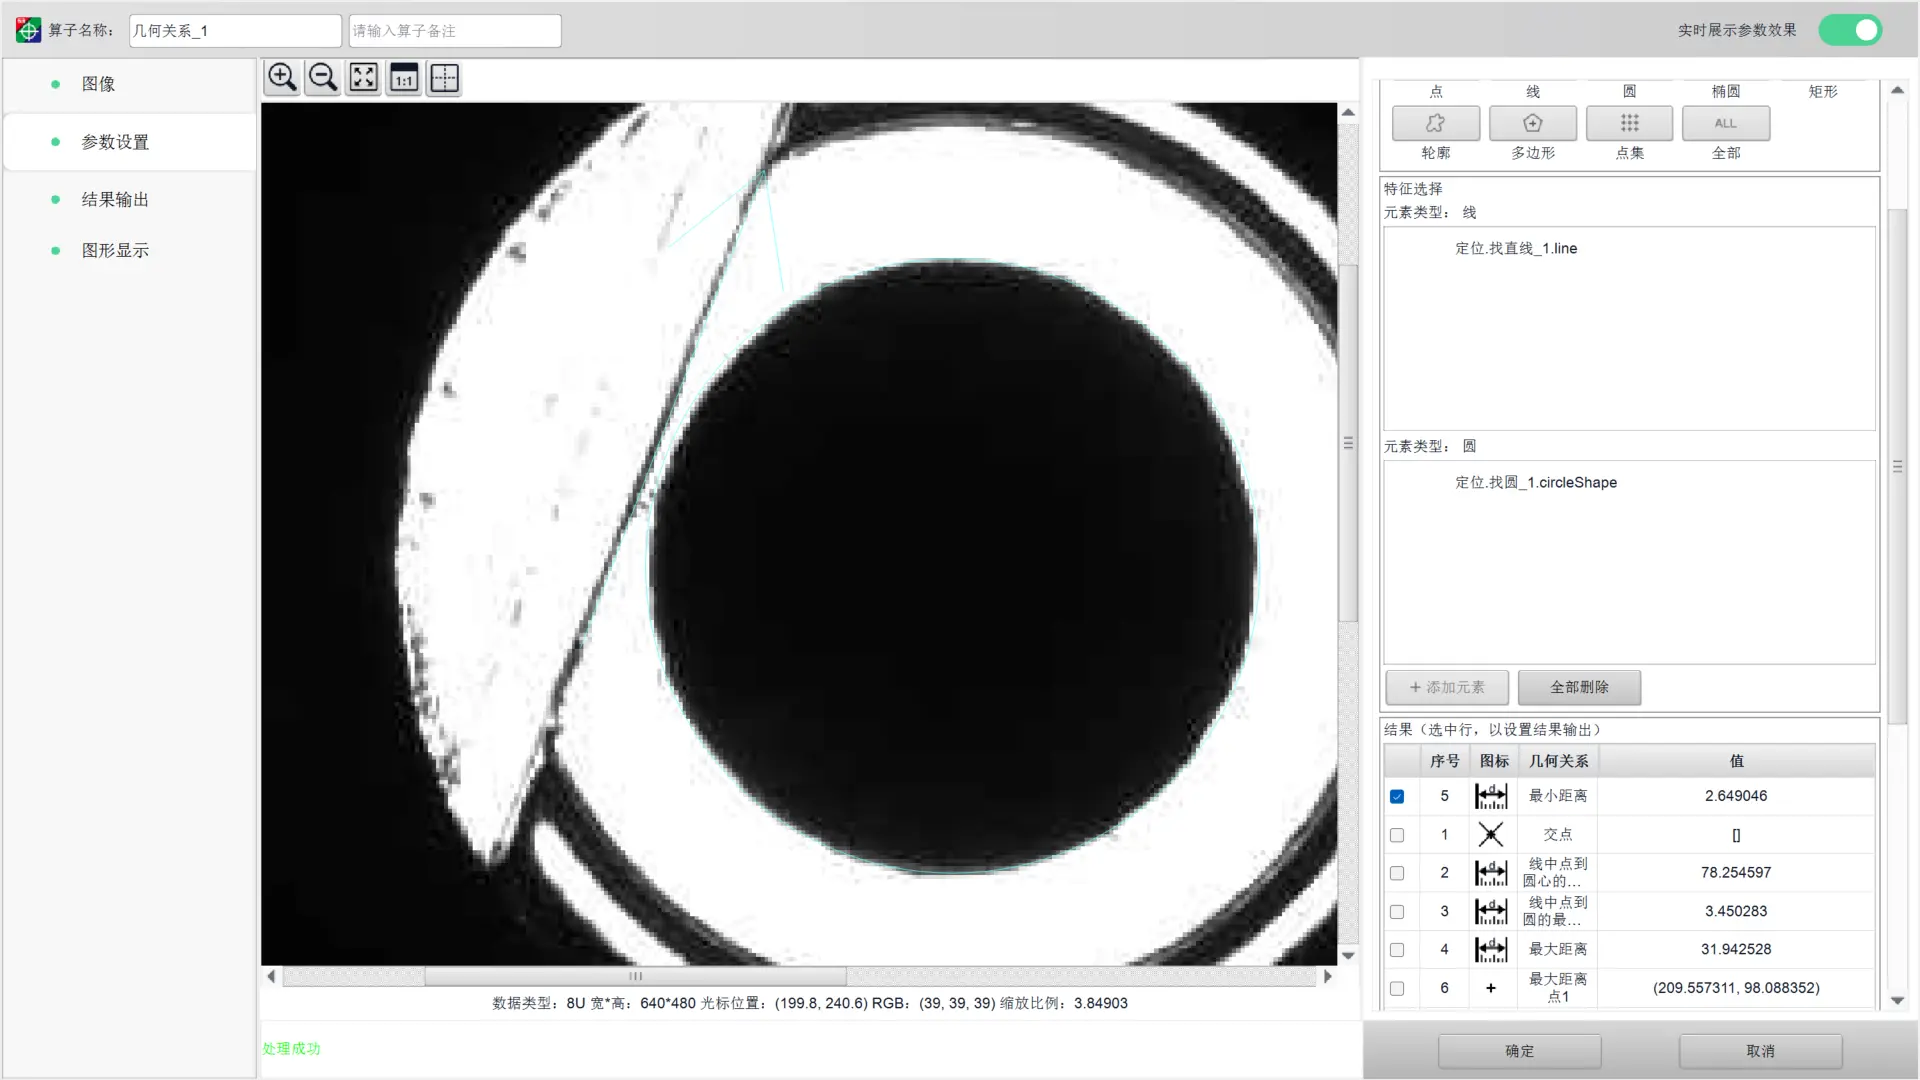Viewport: 1920px width, 1080px height.
Task: Check the result row 3 checkbox
Action: [x=1397, y=912]
